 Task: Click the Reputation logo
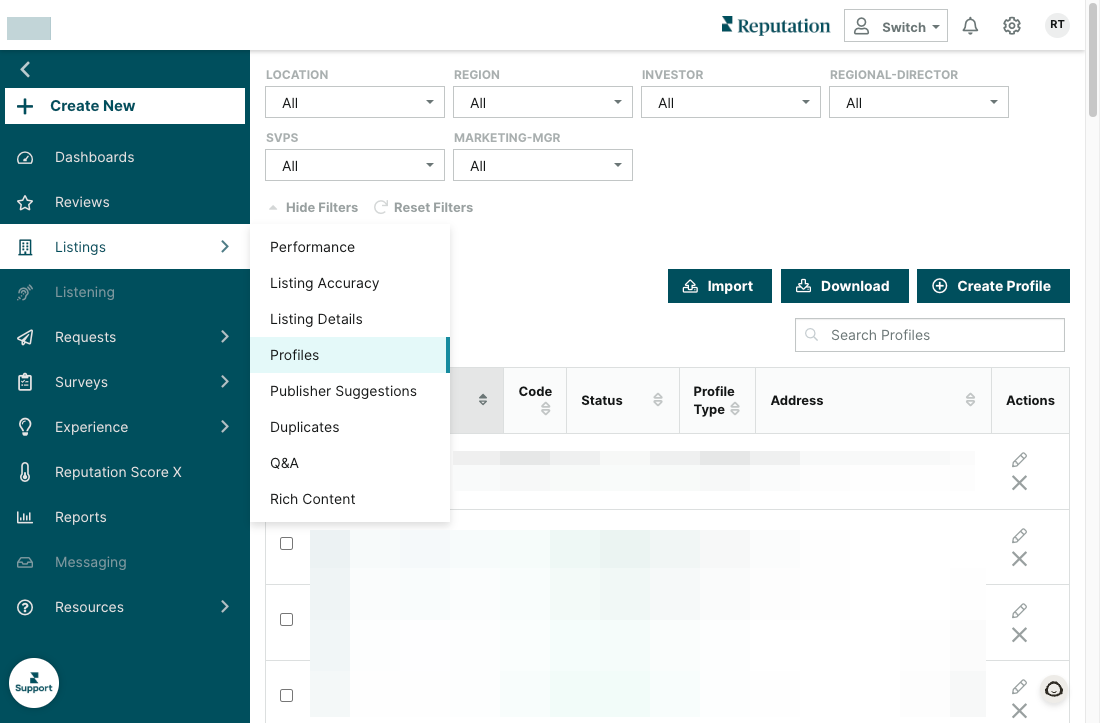pos(775,26)
